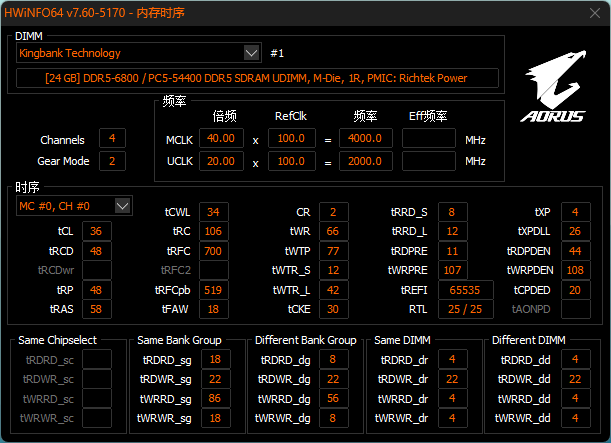This screenshot has width=611, height=443.
Task: Select the tRDRD_dg value 8
Action: tap(334, 359)
